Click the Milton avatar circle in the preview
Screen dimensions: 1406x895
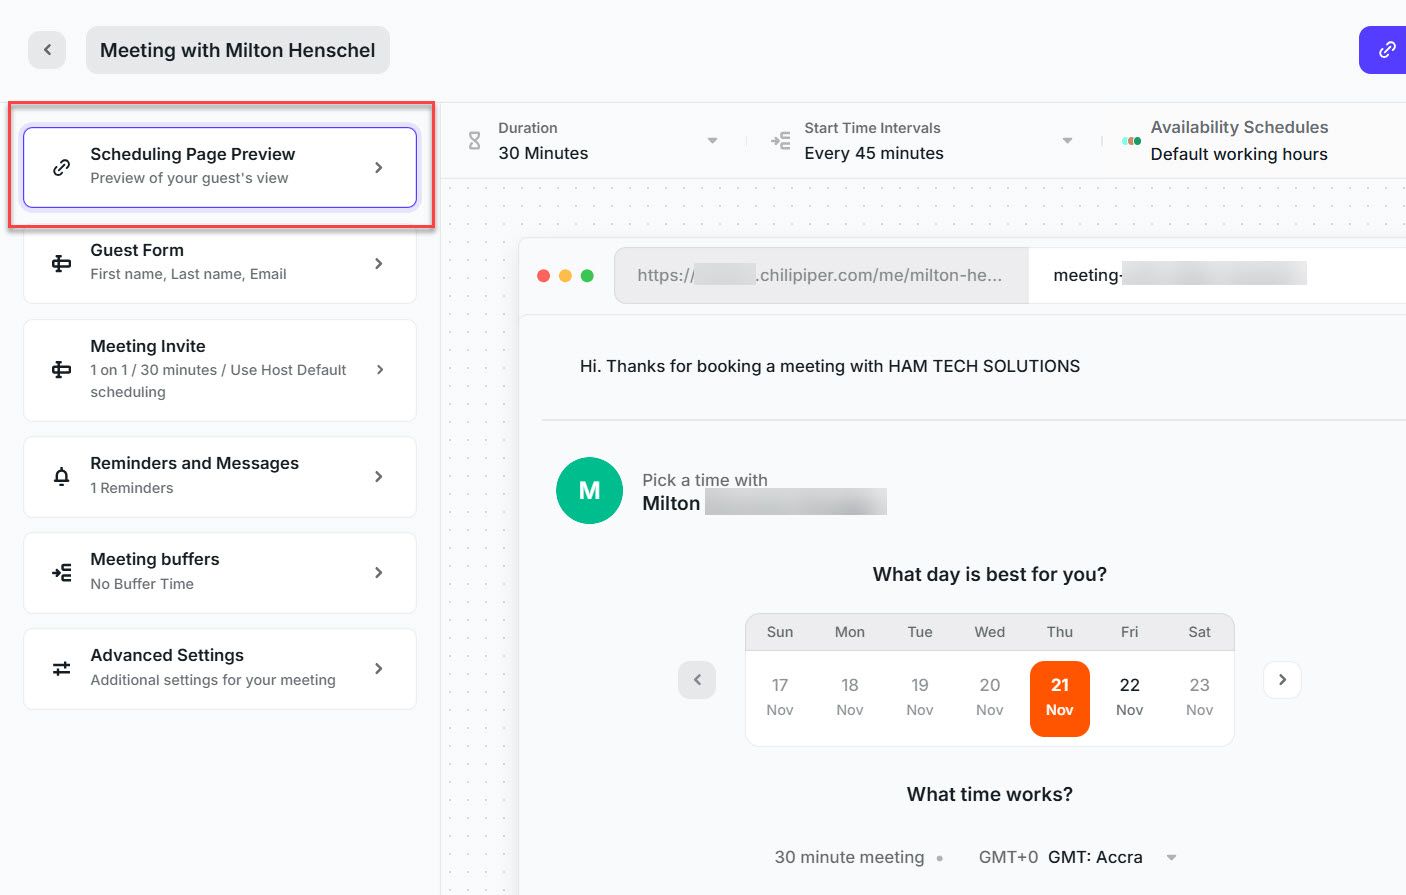589,490
